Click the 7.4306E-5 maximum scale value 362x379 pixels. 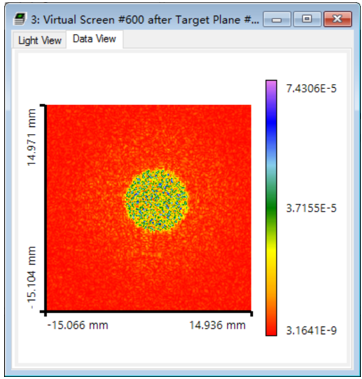(x=311, y=88)
